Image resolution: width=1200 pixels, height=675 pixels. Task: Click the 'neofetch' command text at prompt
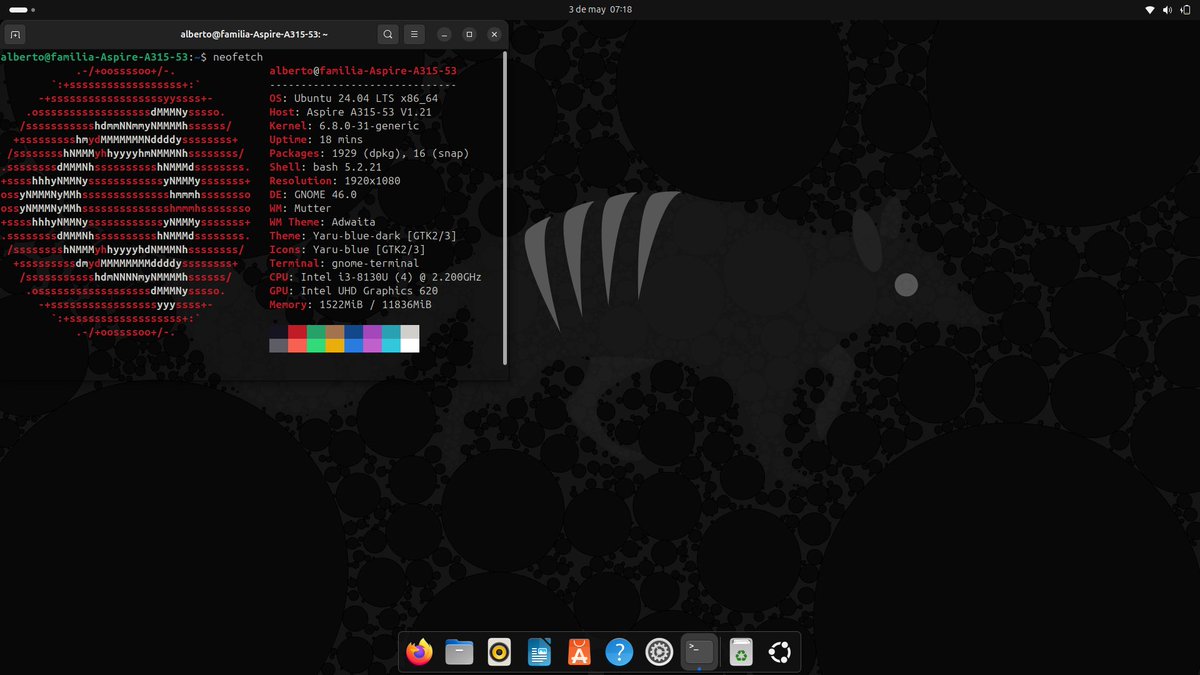237,57
